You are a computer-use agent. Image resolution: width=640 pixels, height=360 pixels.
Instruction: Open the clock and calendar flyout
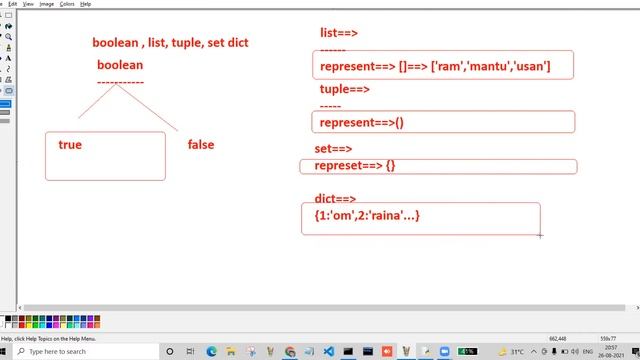[611, 351]
